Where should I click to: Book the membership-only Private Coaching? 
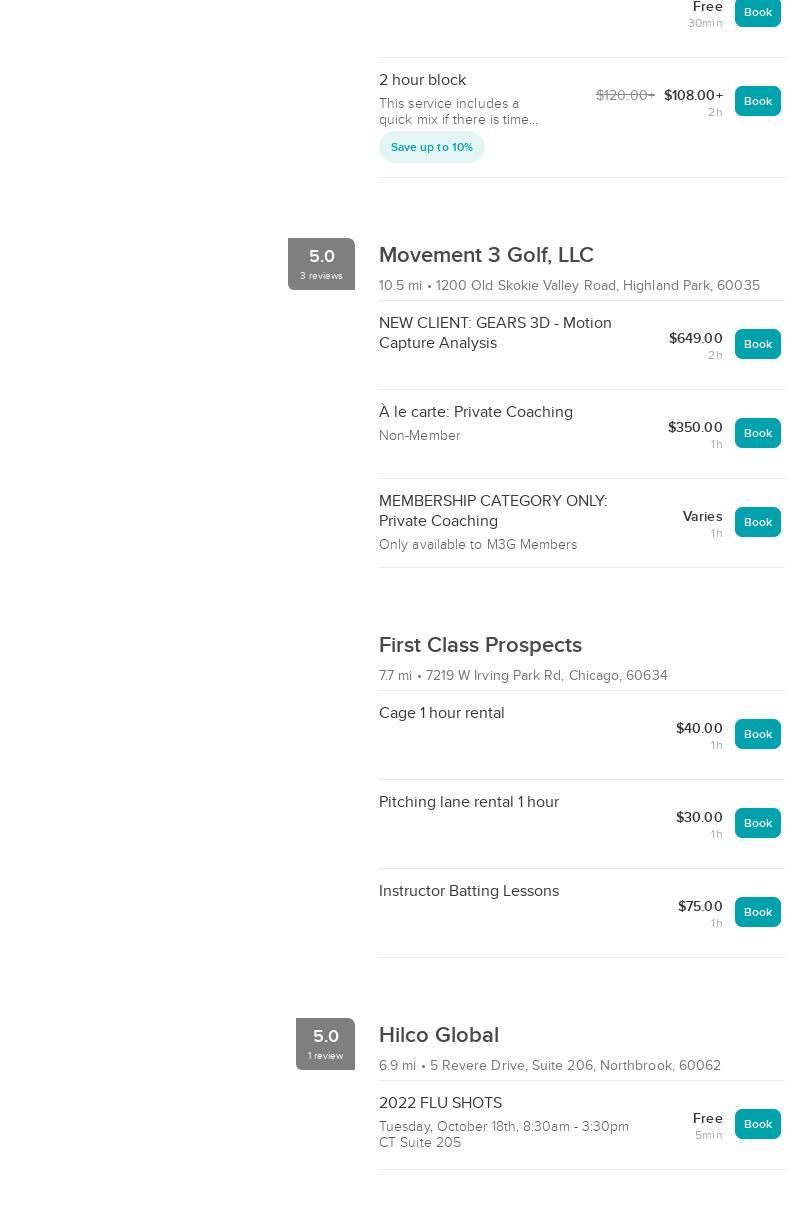757,522
